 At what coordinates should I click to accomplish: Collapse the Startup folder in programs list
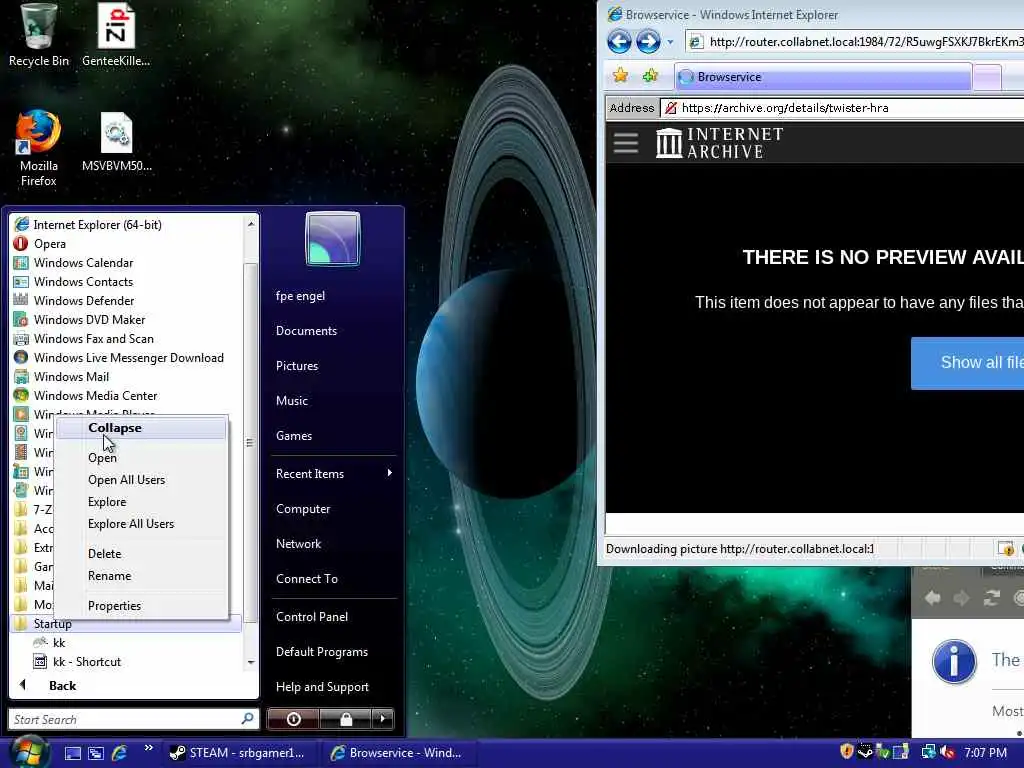127,624
